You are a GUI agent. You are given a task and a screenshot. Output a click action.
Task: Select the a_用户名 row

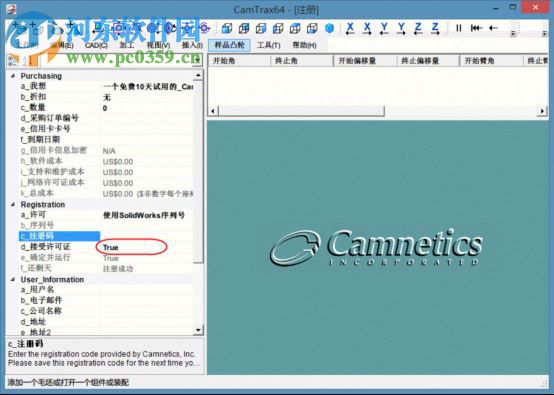pyautogui.click(x=106, y=290)
